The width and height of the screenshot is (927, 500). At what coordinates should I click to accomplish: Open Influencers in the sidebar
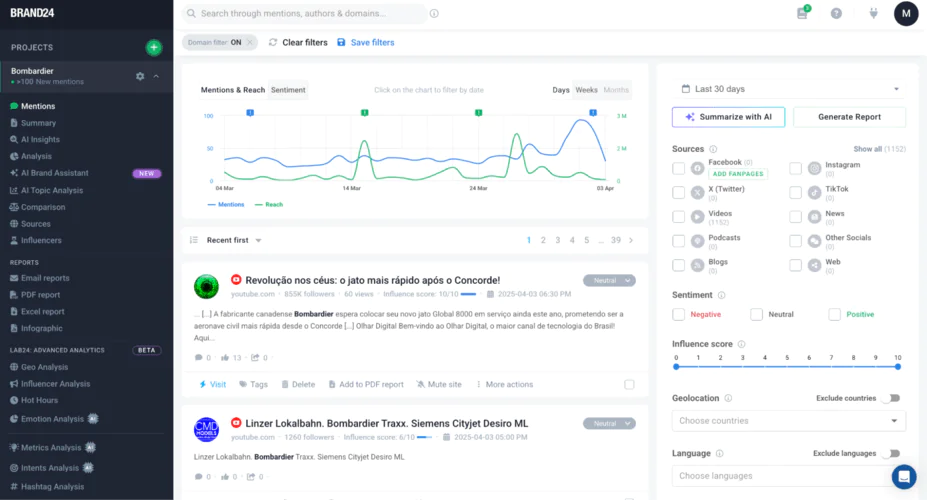[x=41, y=241]
